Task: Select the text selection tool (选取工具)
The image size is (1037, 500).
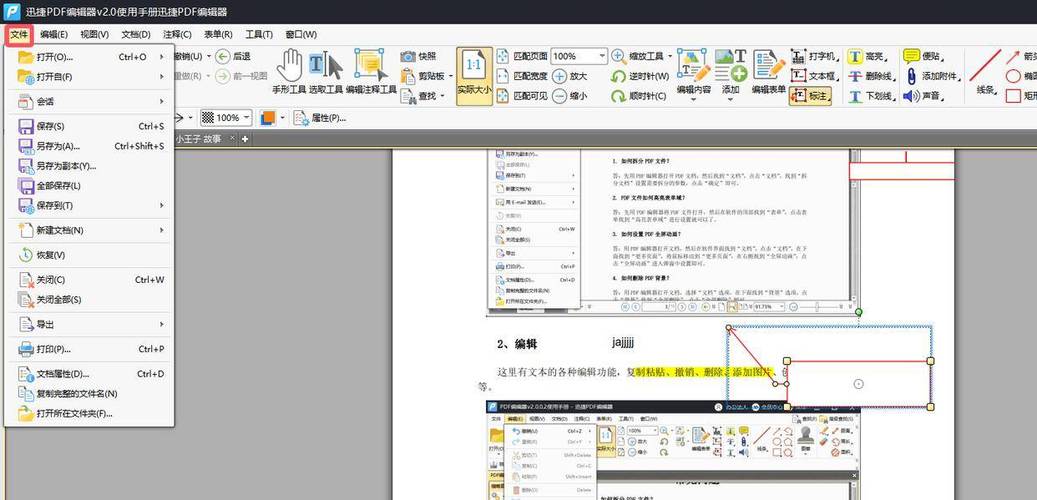Action: (x=326, y=73)
